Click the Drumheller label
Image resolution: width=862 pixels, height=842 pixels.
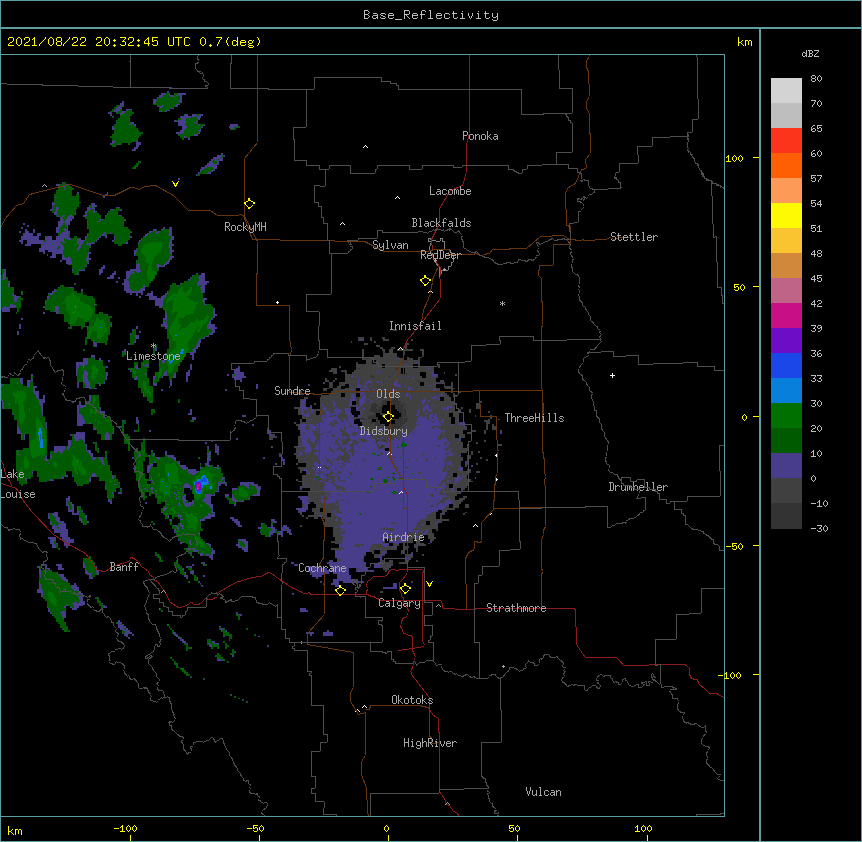(638, 487)
